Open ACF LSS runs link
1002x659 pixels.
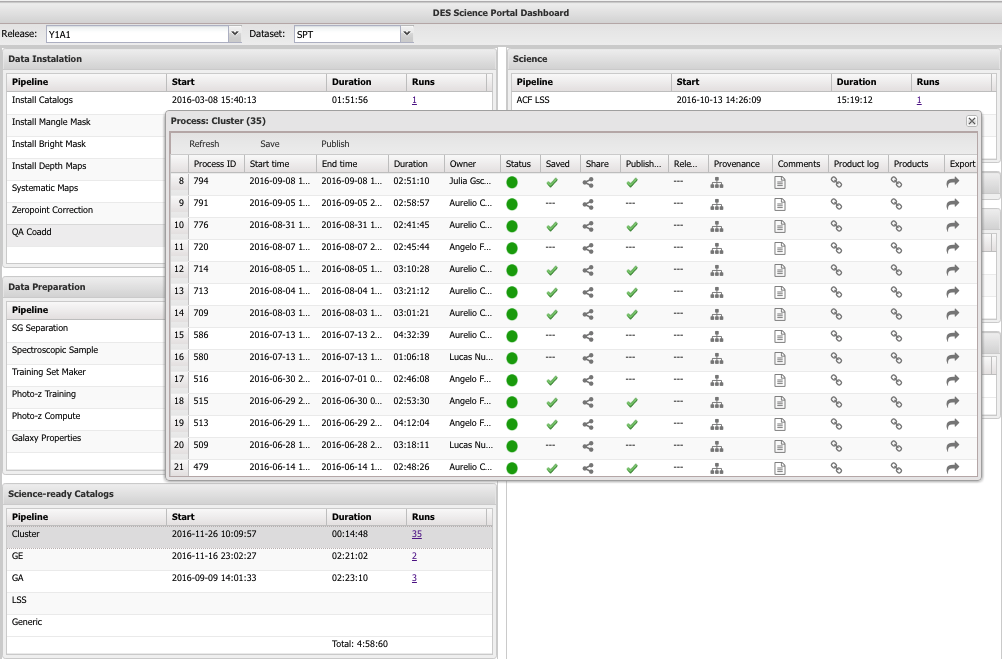point(919,100)
